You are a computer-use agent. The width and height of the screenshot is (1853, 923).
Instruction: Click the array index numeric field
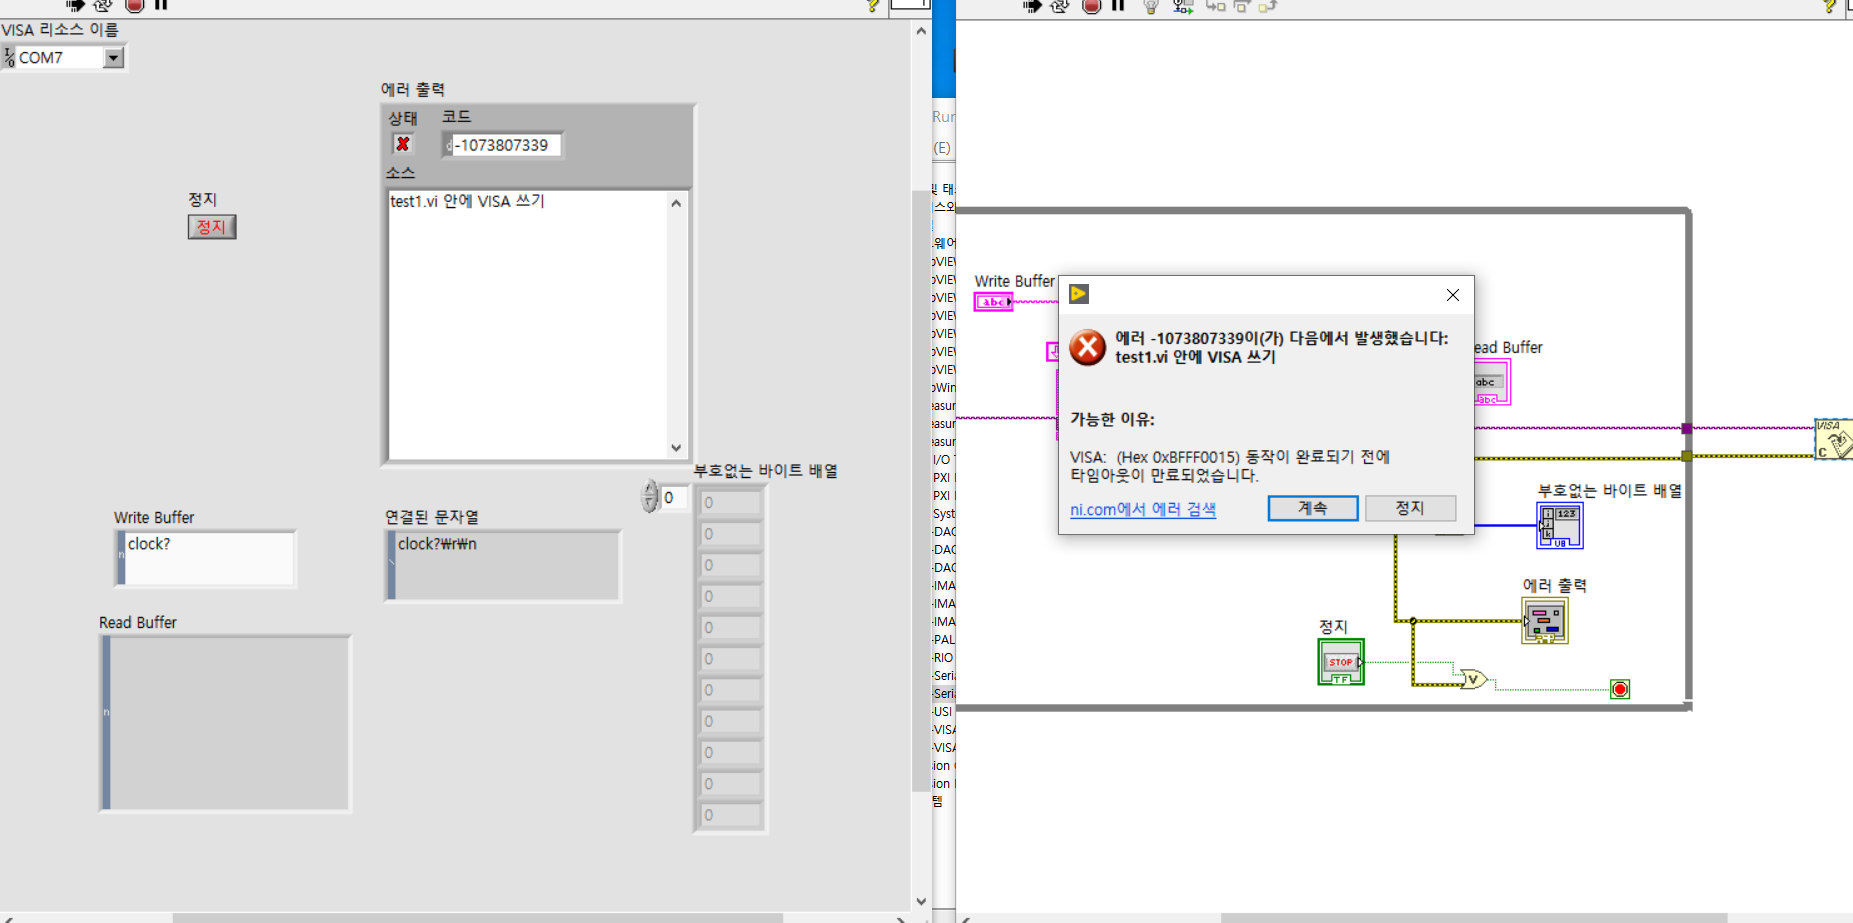[675, 497]
